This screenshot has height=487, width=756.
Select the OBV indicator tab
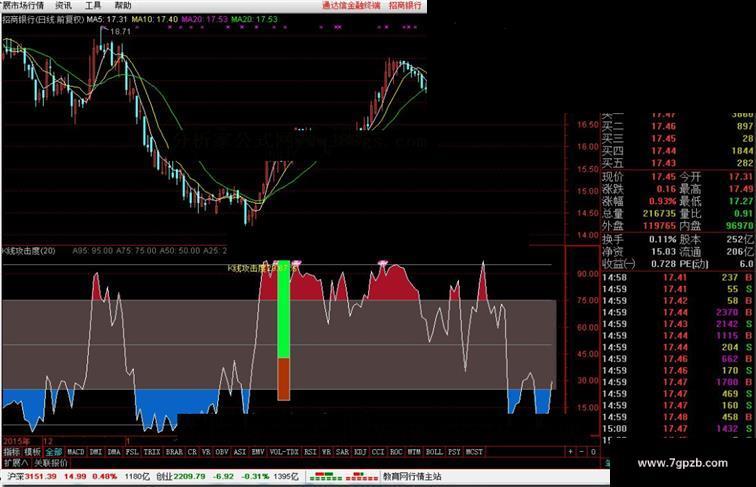coord(222,452)
